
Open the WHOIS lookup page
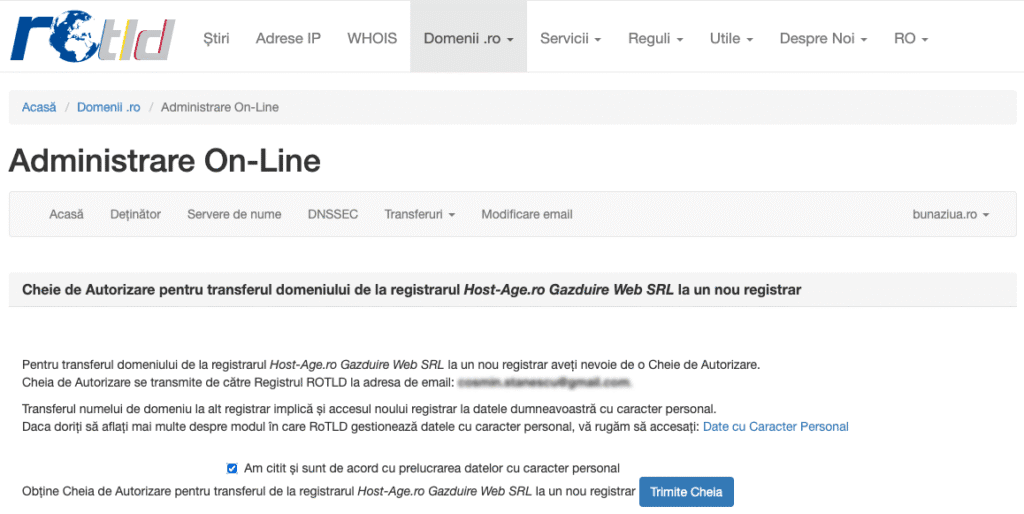click(x=372, y=38)
